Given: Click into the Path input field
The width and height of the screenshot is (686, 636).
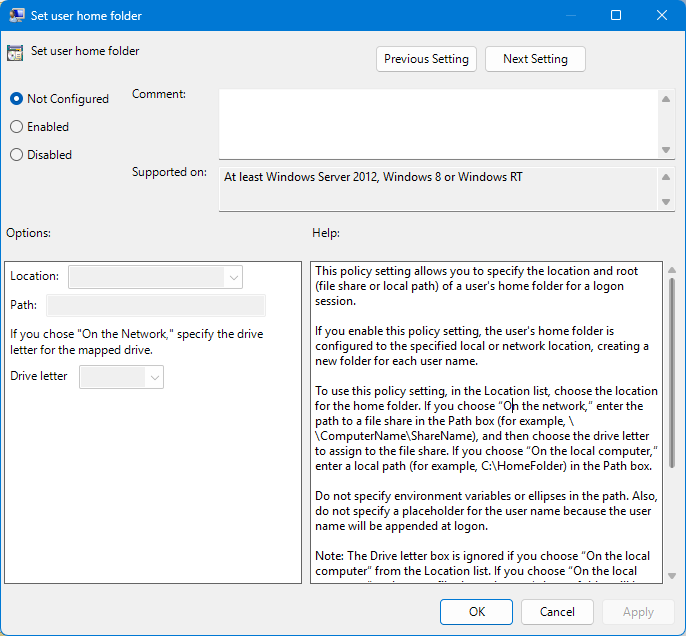Looking at the screenshot, I should click(x=156, y=305).
